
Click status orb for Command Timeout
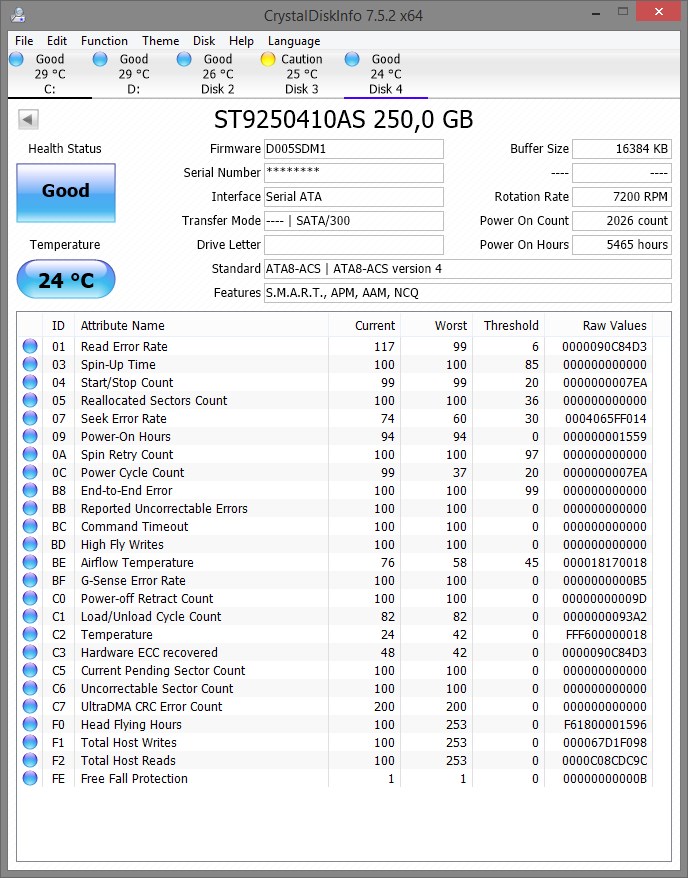click(30, 526)
